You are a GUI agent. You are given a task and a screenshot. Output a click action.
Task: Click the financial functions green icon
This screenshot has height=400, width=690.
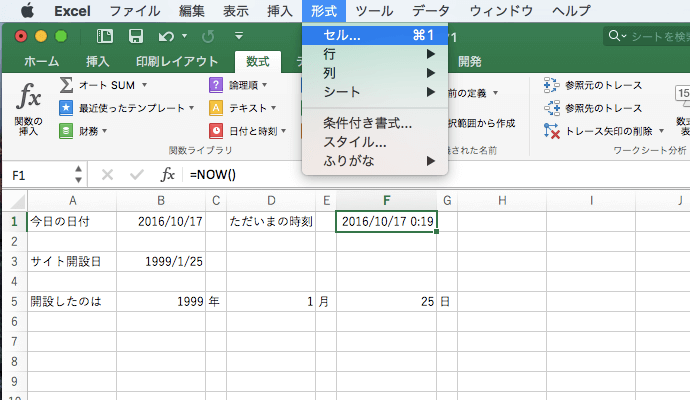point(66,131)
